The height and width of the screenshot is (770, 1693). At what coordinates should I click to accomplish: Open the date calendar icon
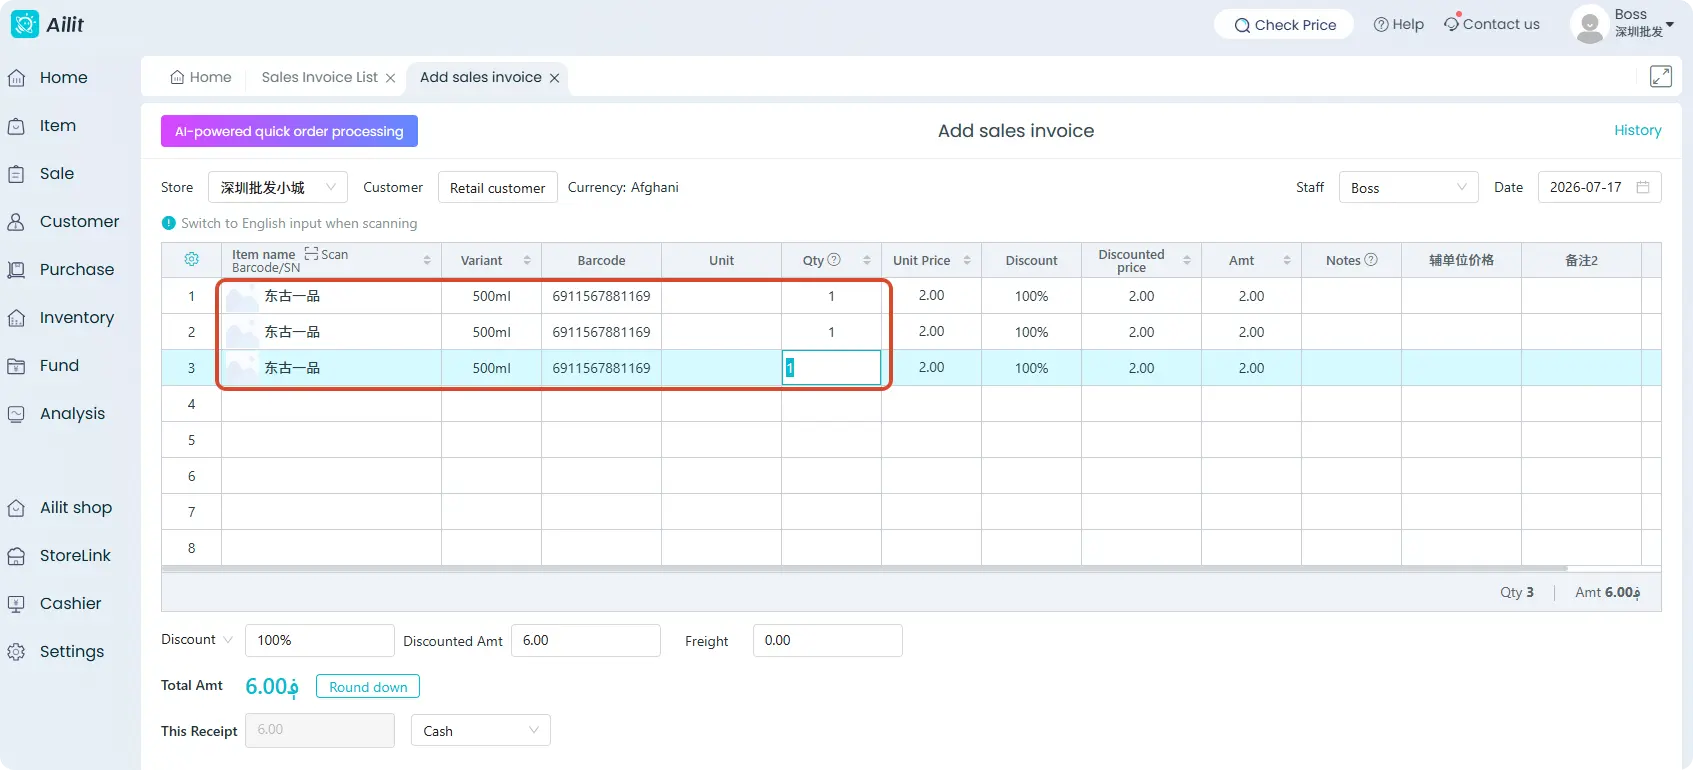pyautogui.click(x=1642, y=187)
